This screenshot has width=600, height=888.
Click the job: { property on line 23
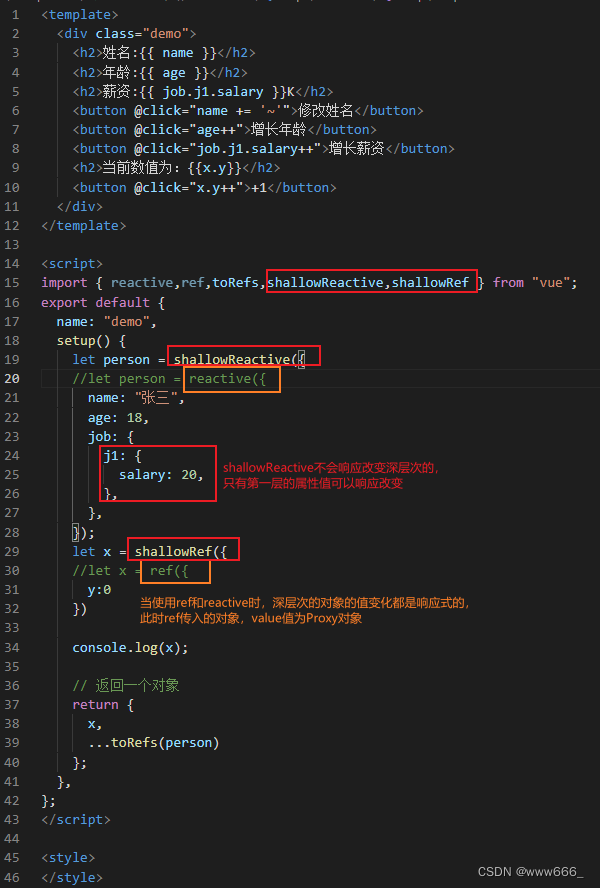click(x=110, y=437)
